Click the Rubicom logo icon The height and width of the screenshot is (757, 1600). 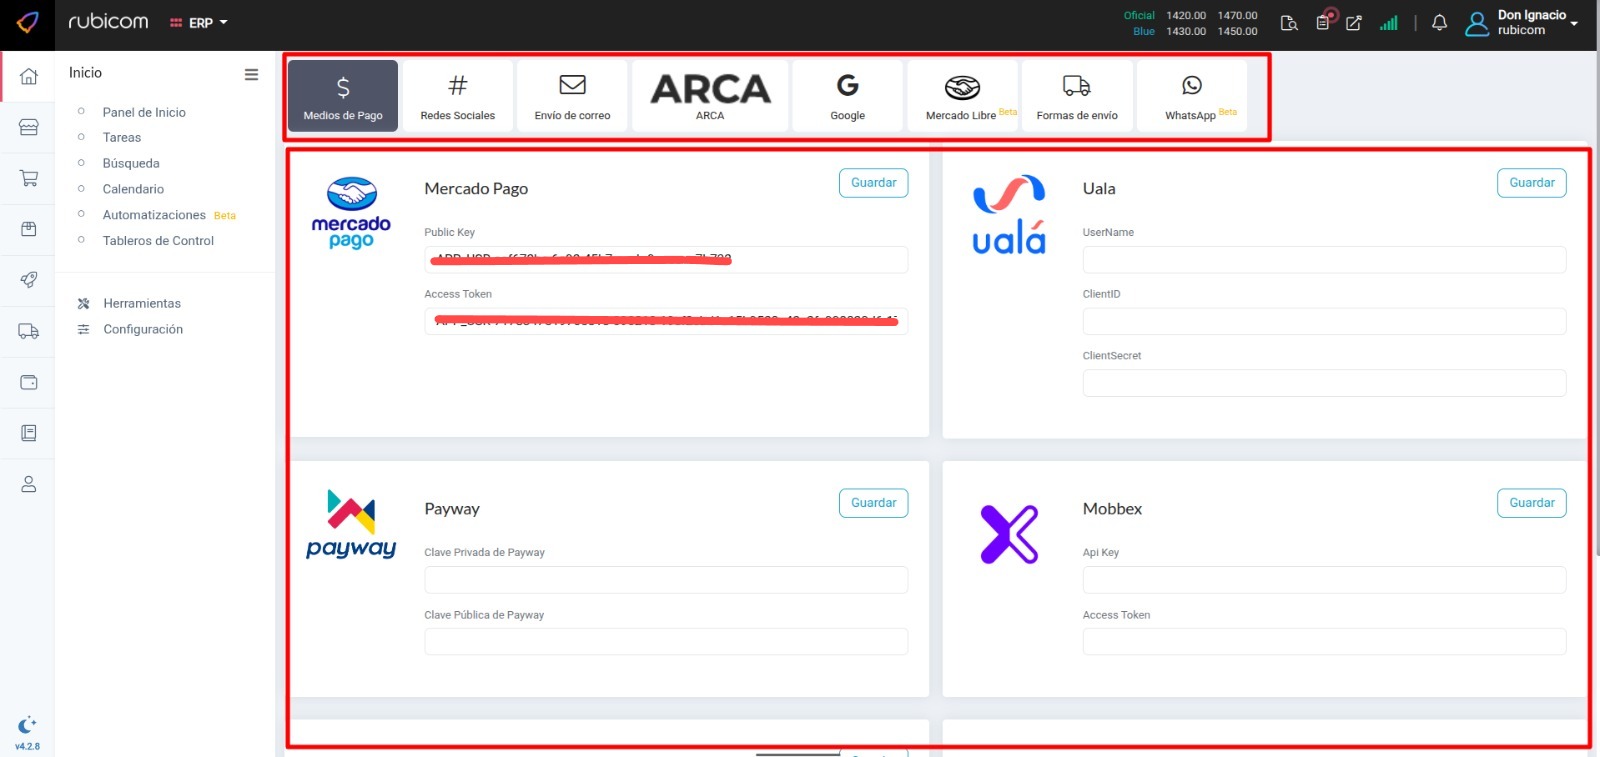[28, 22]
